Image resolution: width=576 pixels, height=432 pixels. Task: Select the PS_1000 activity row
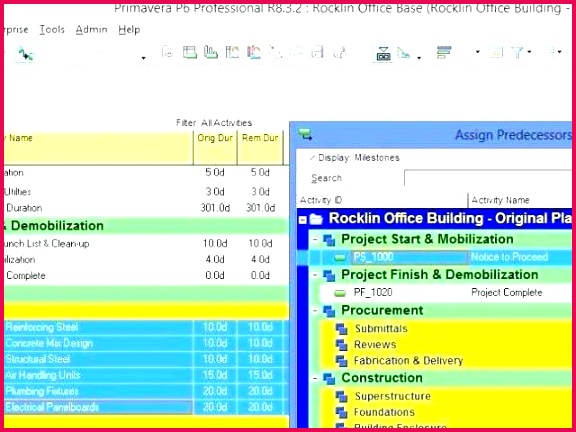(434, 257)
